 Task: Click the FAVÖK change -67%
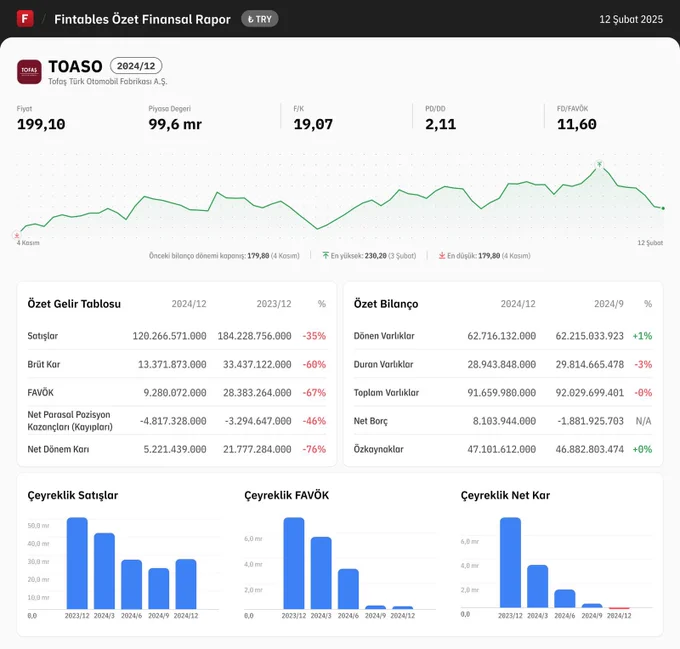(314, 393)
